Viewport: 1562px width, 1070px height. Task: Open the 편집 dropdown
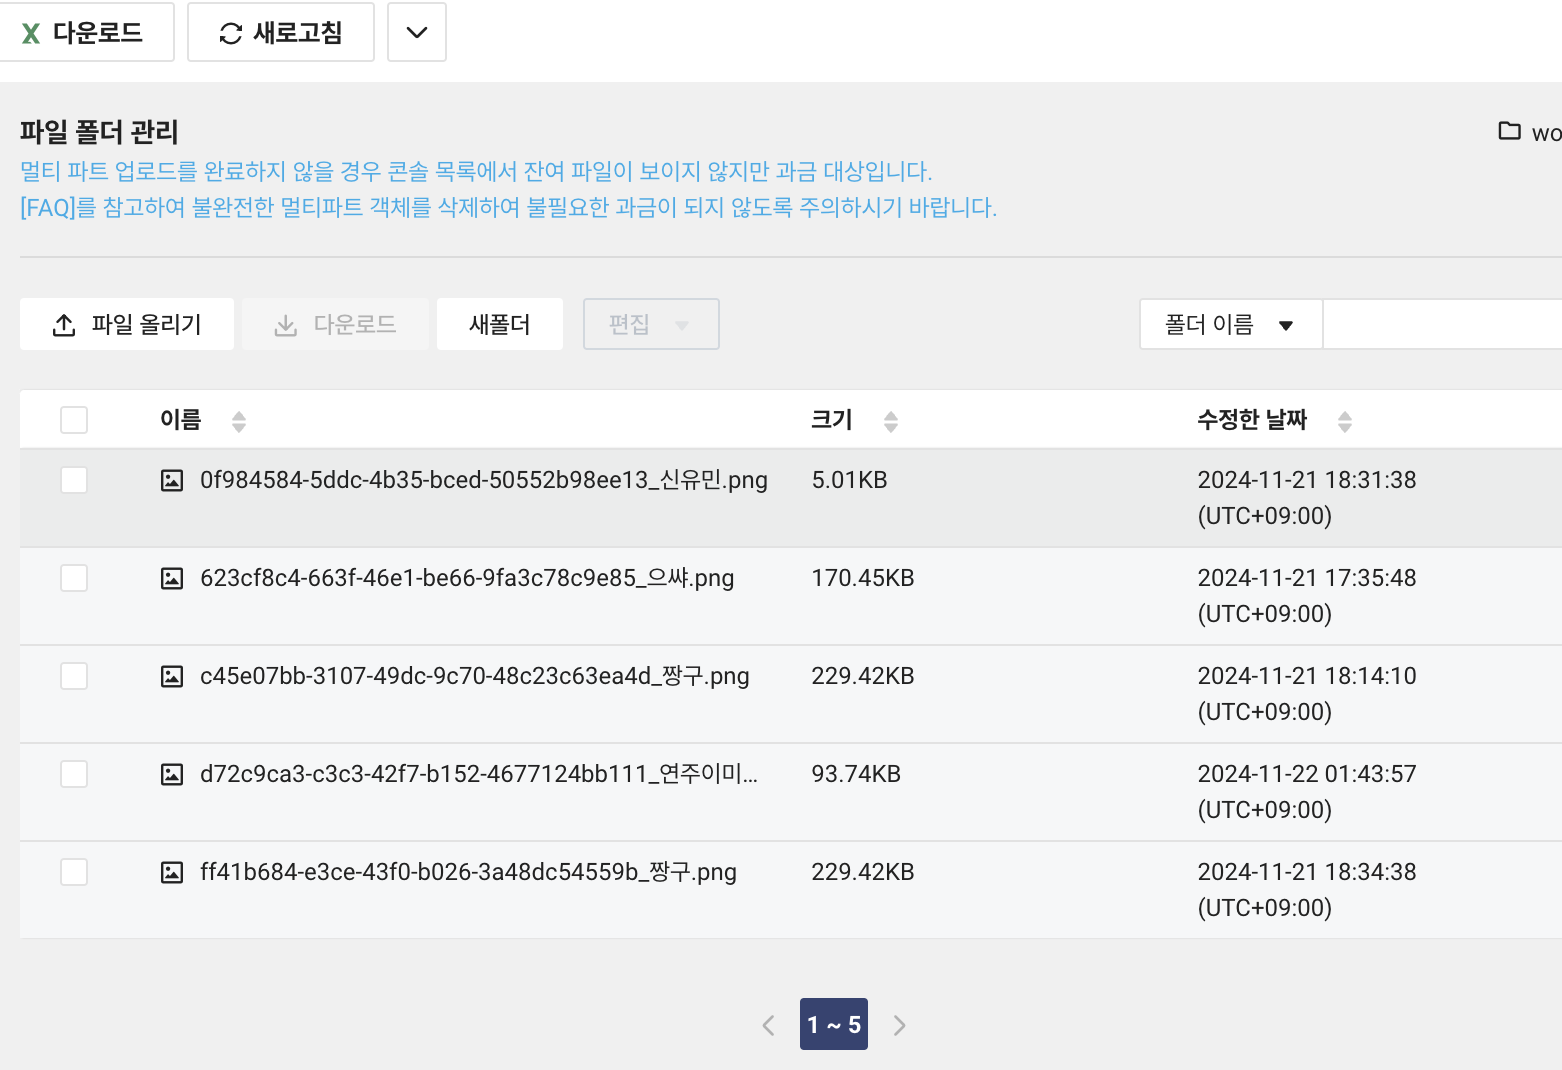[651, 324]
